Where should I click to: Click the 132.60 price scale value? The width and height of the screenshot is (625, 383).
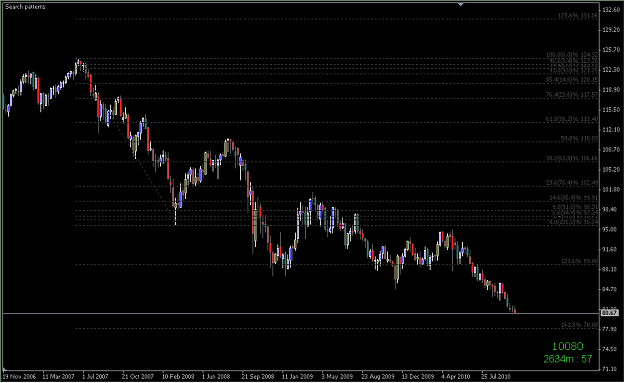(611, 10)
